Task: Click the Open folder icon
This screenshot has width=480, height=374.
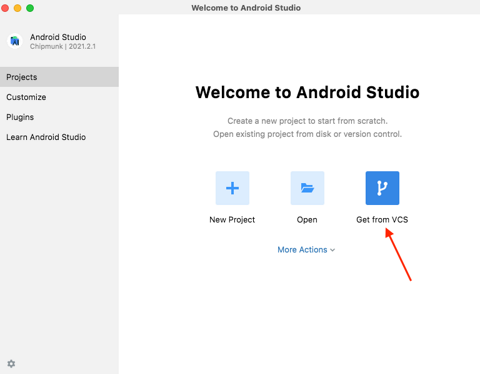Action: point(307,188)
